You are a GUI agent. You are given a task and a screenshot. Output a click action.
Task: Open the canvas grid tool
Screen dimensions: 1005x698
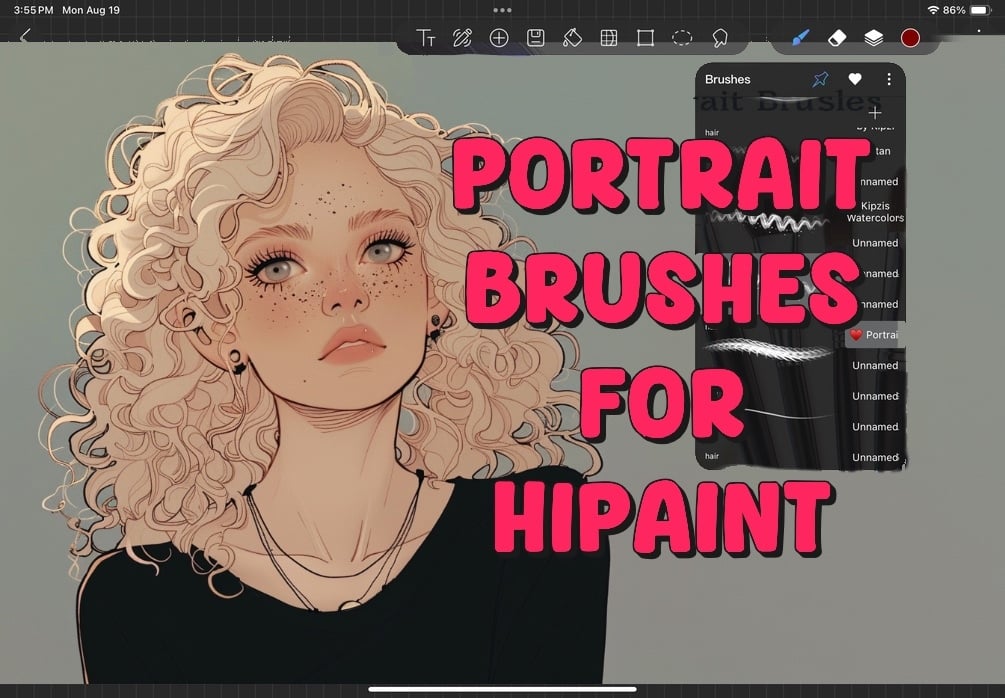coord(609,38)
